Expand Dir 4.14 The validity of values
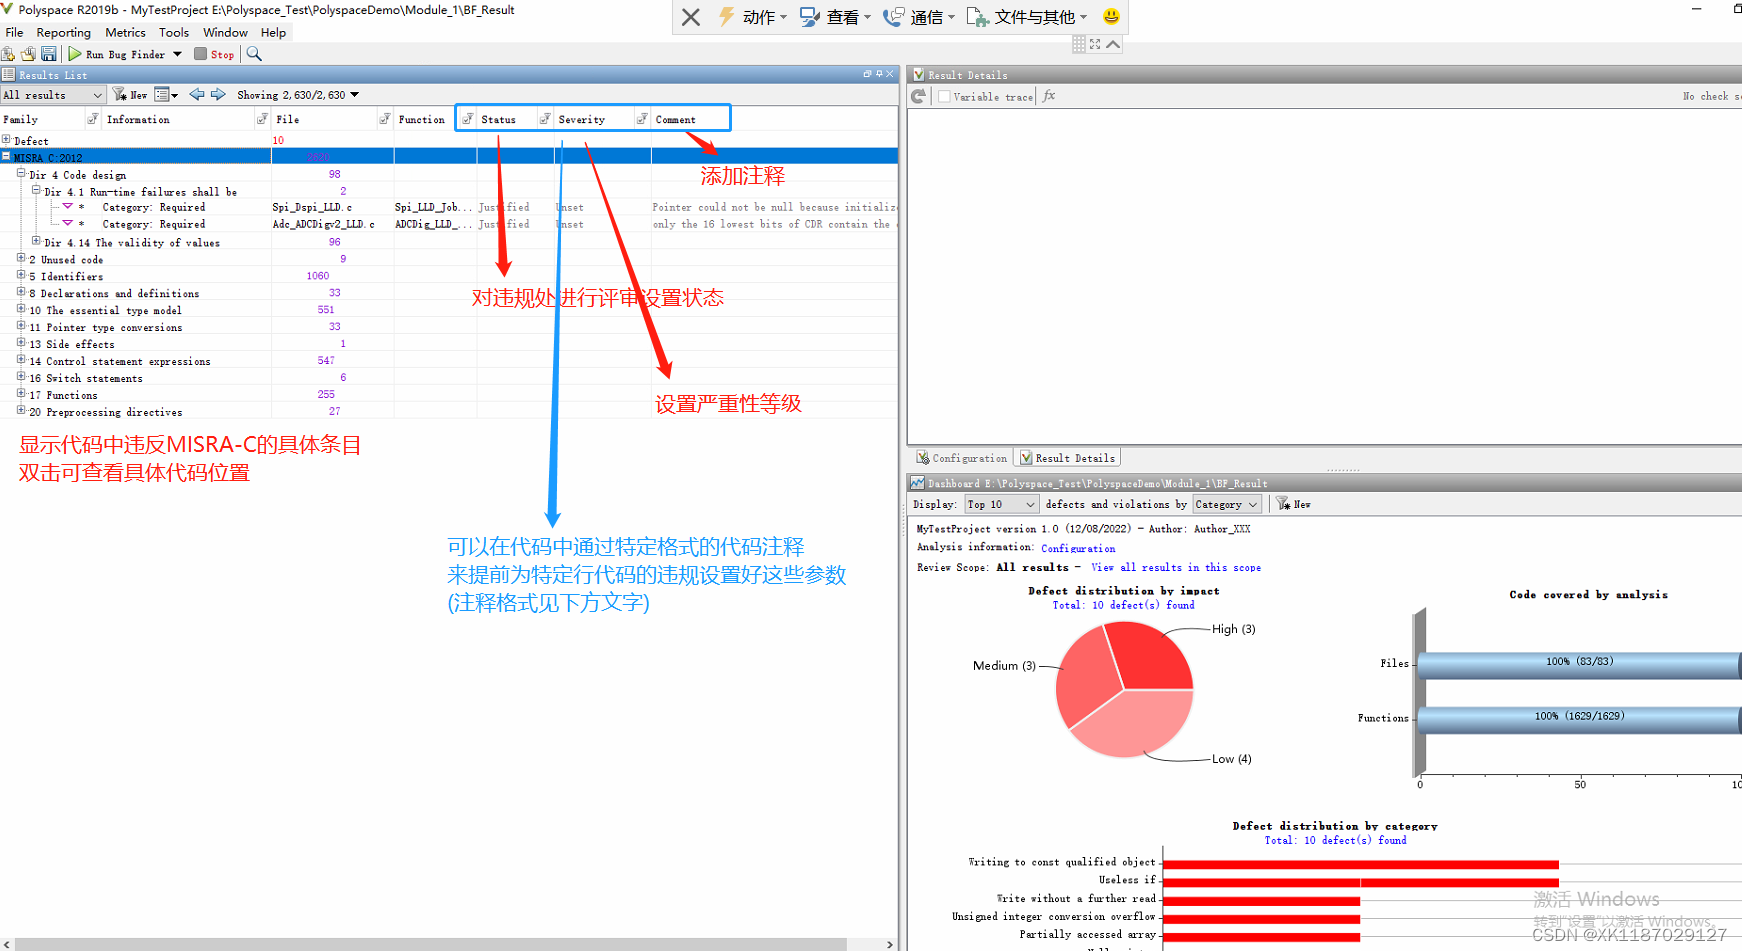This screenshot has height=951, width=1742. click(36, 241)
